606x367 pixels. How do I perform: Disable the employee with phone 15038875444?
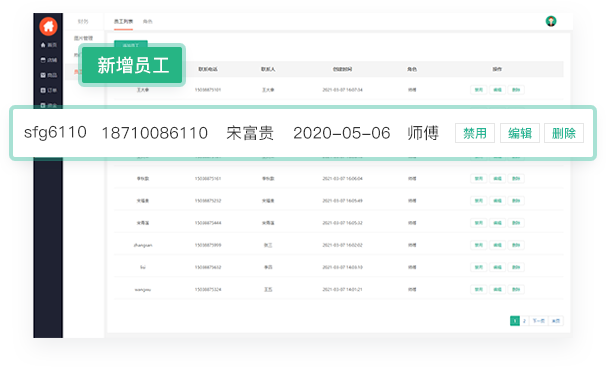point(478,223)
